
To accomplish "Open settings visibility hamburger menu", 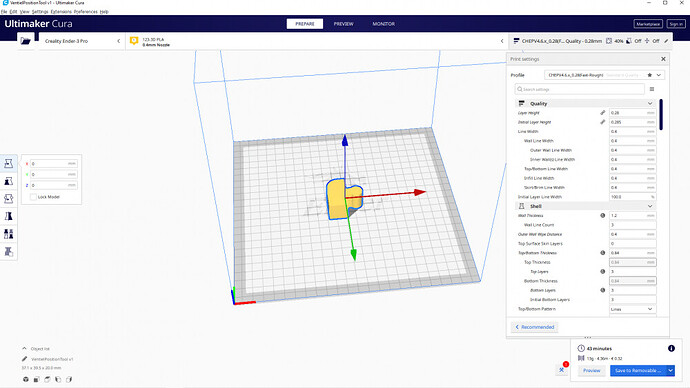I will pos(652,89).
